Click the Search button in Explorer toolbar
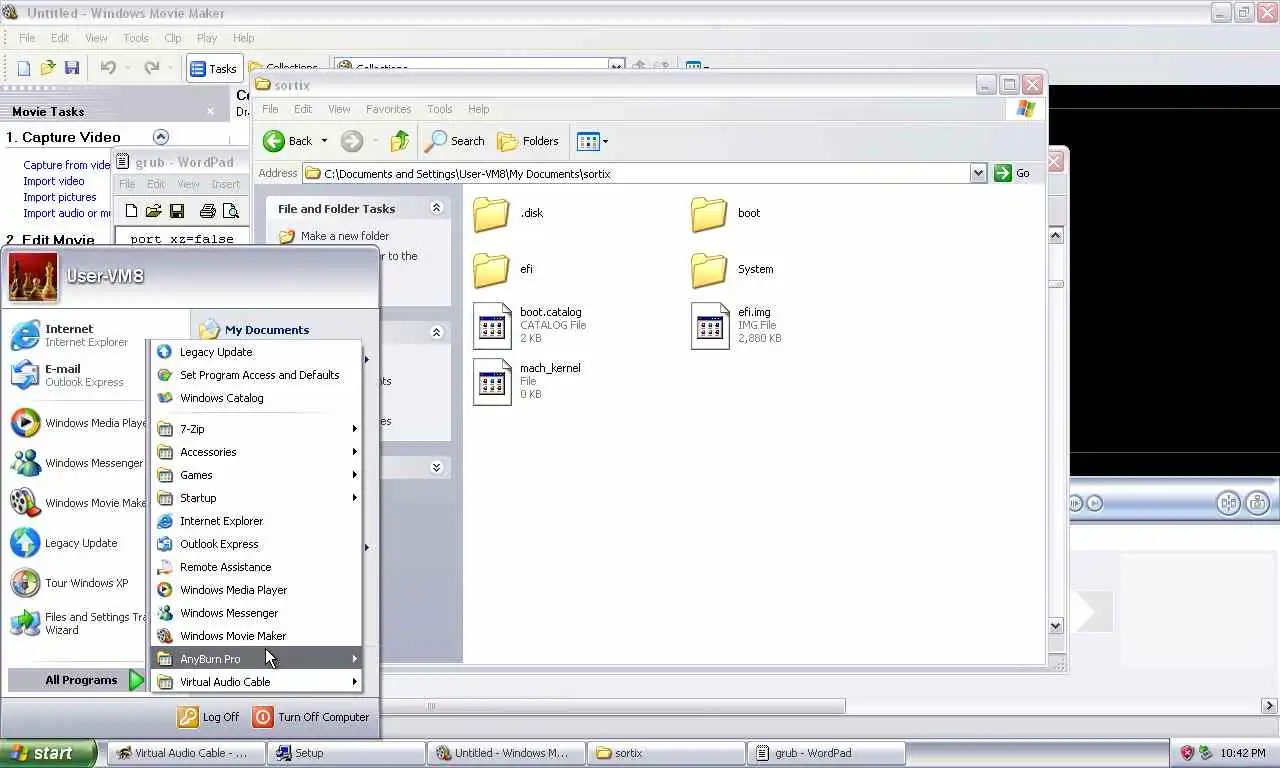This screenshot has height=768, width=1280. click(x=455, y=141)
